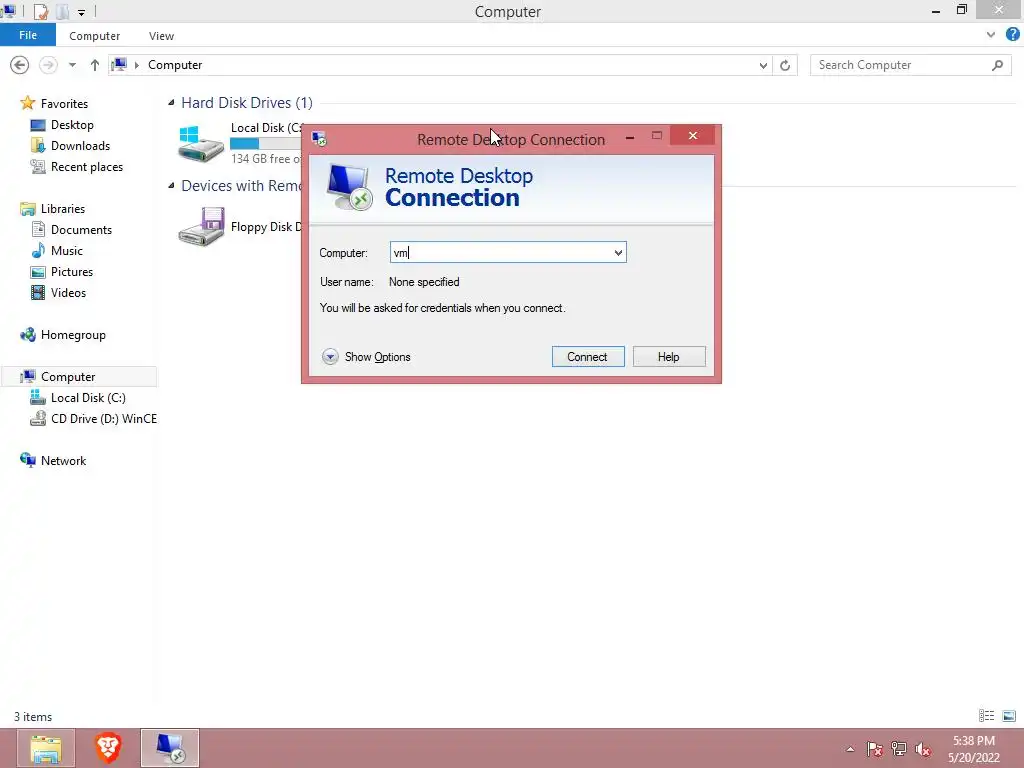Select Favorites in the navigation pane

coord(64,104)
